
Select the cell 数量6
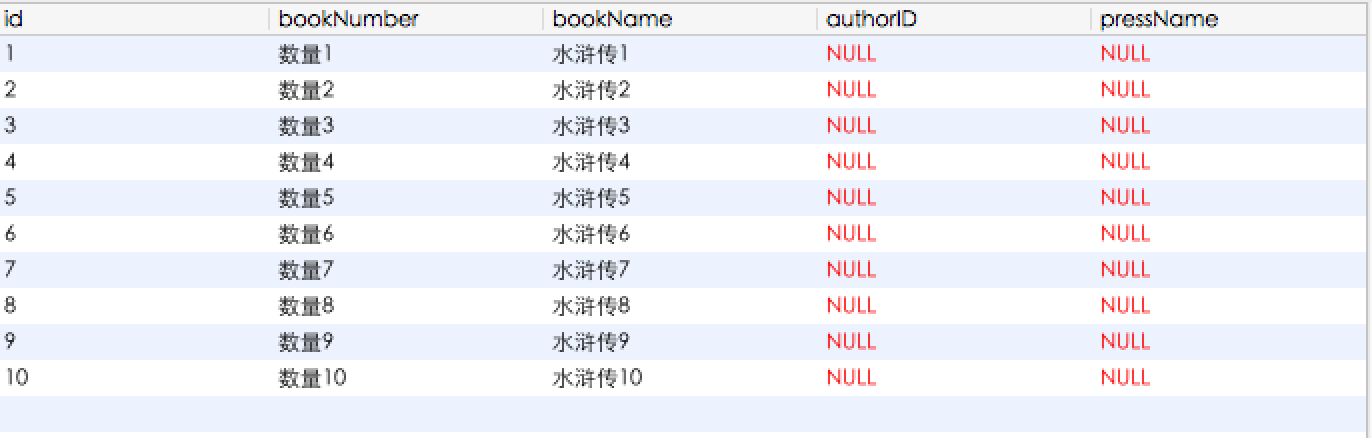coord(407,234)
